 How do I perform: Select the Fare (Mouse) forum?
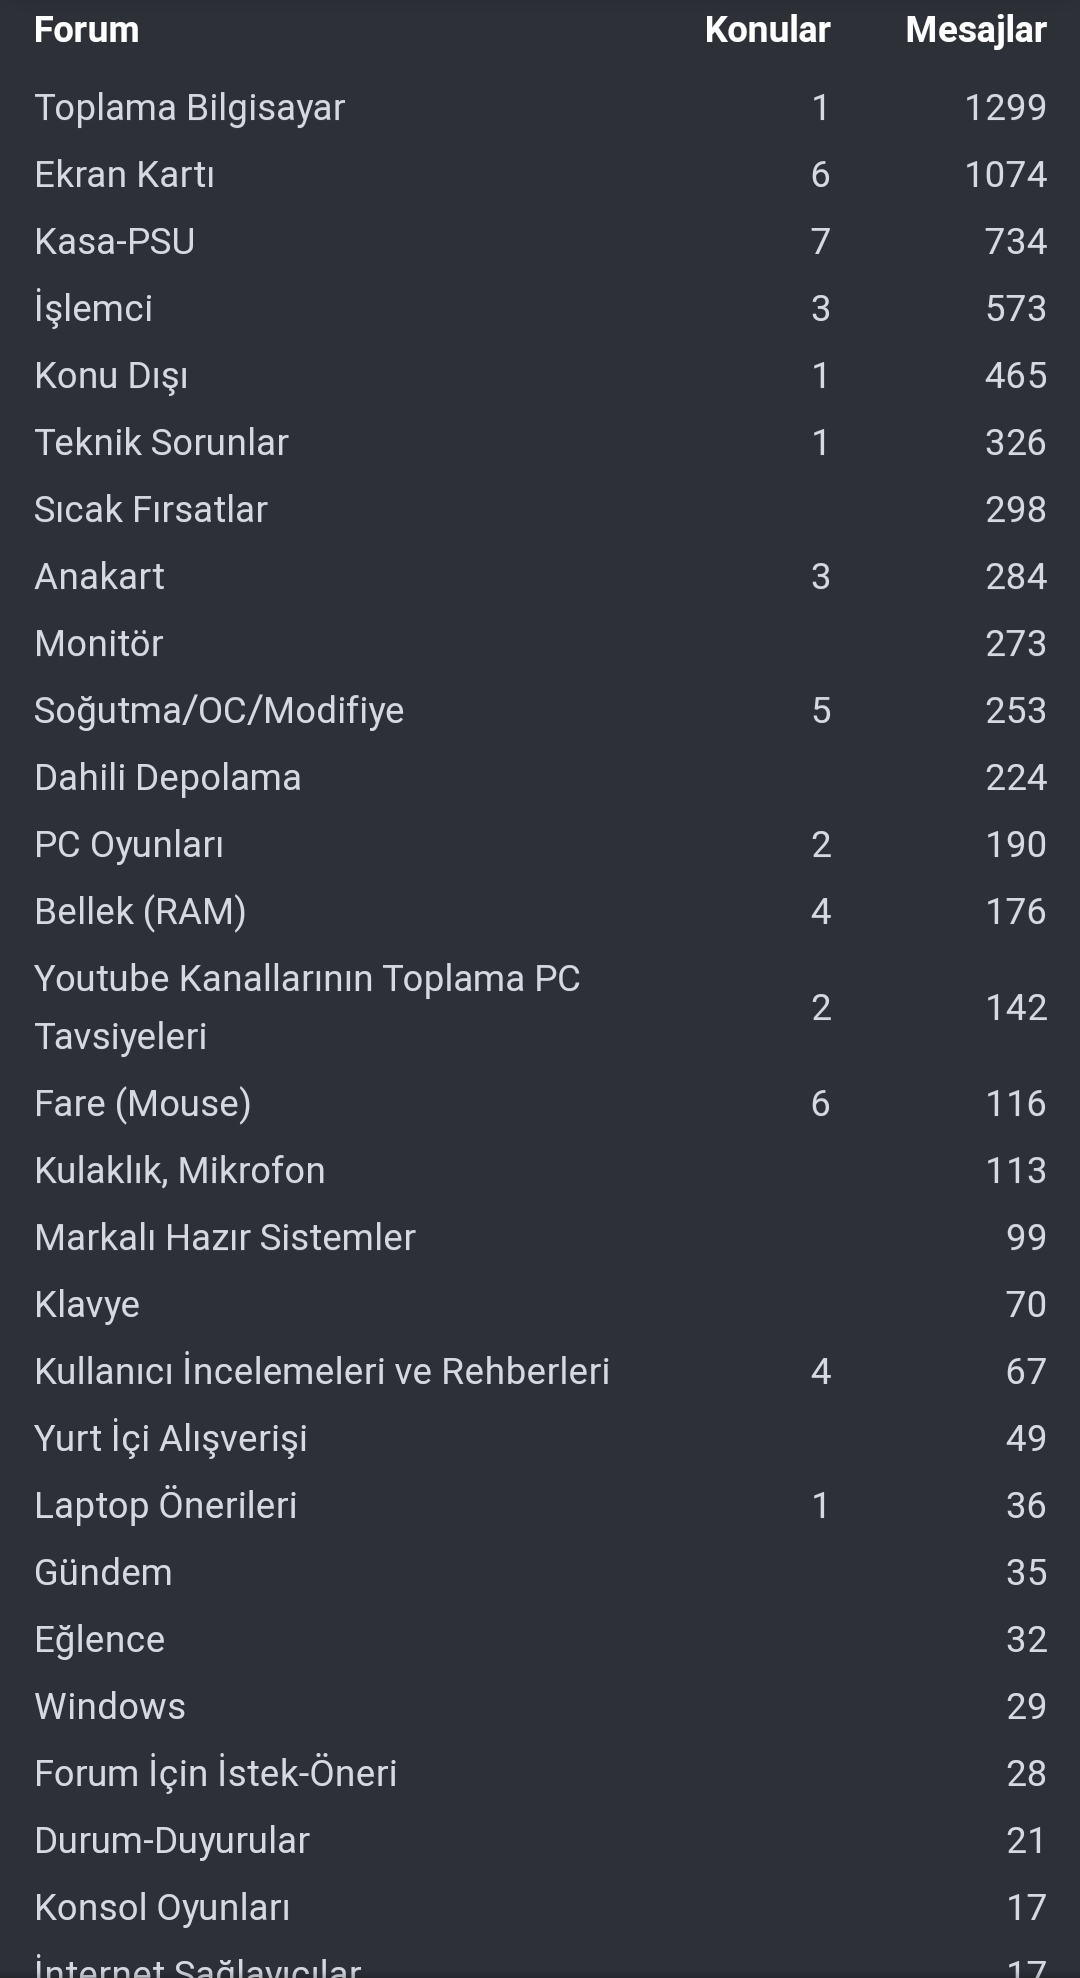click(142, 1104)
